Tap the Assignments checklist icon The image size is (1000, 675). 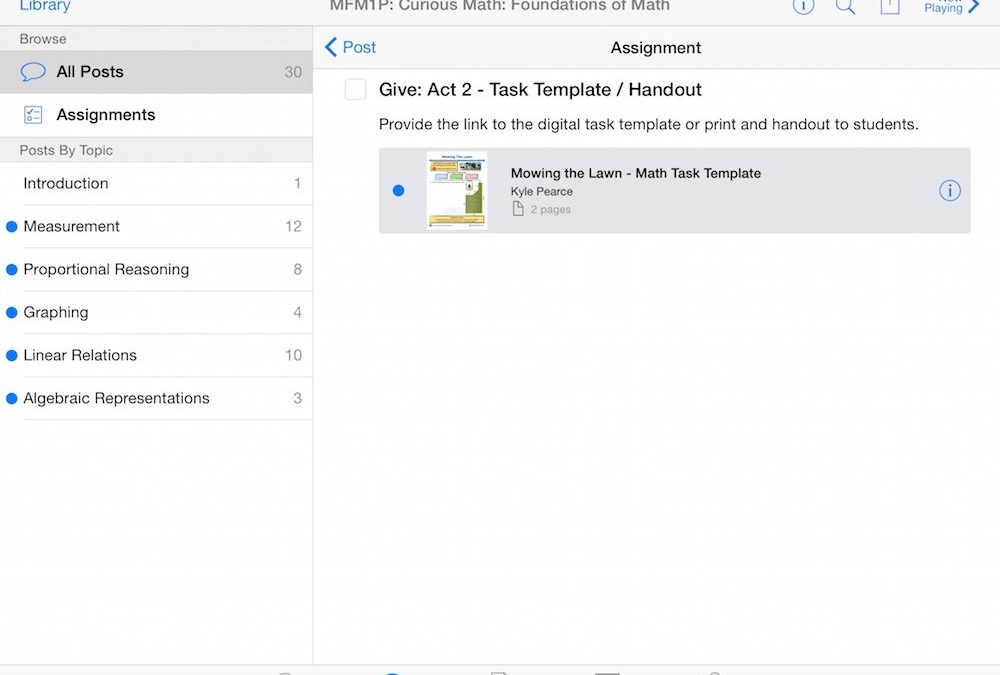click(x=33, y=115)
